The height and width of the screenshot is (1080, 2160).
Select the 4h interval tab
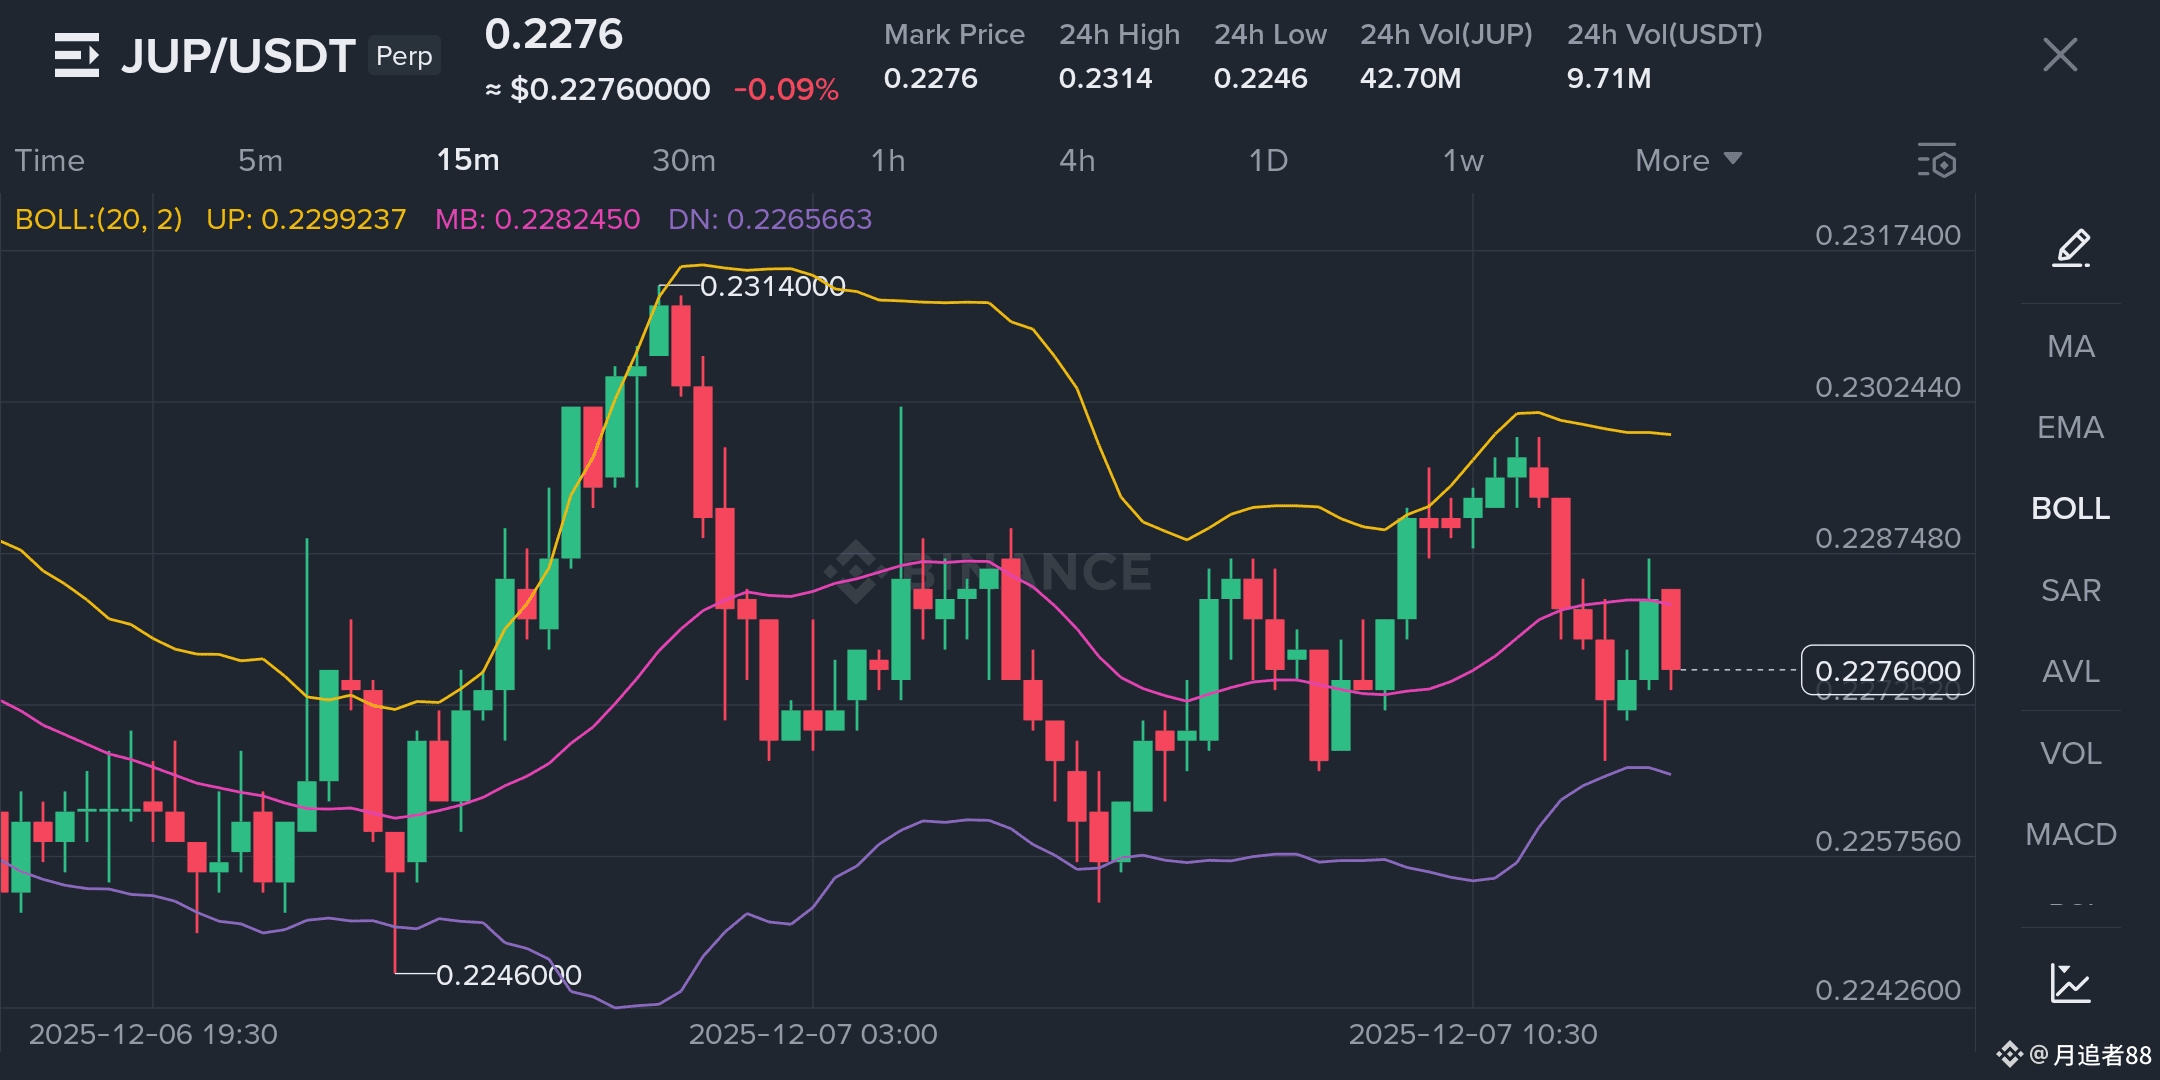coord(1077,160)
